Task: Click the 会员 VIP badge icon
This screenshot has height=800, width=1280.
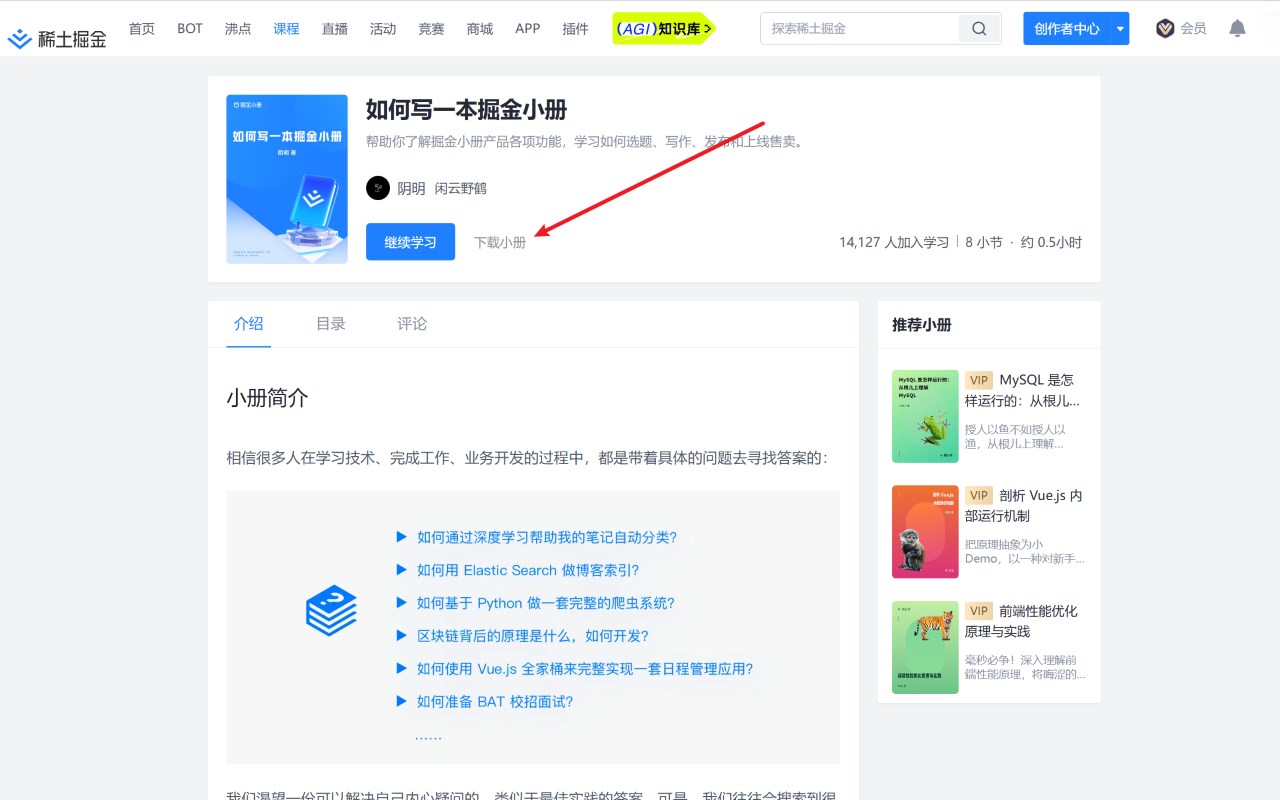Action: click(x=1165, y=28)
